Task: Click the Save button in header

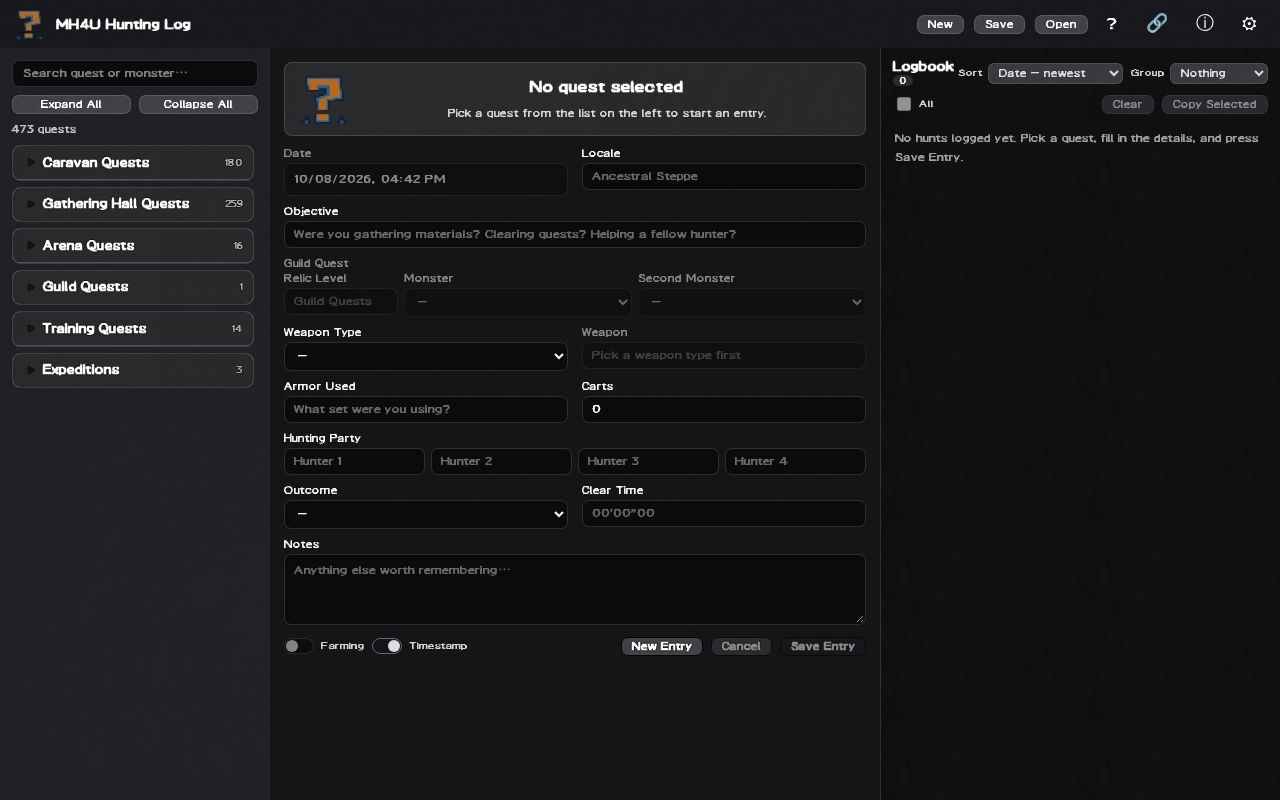Action: 999,24
